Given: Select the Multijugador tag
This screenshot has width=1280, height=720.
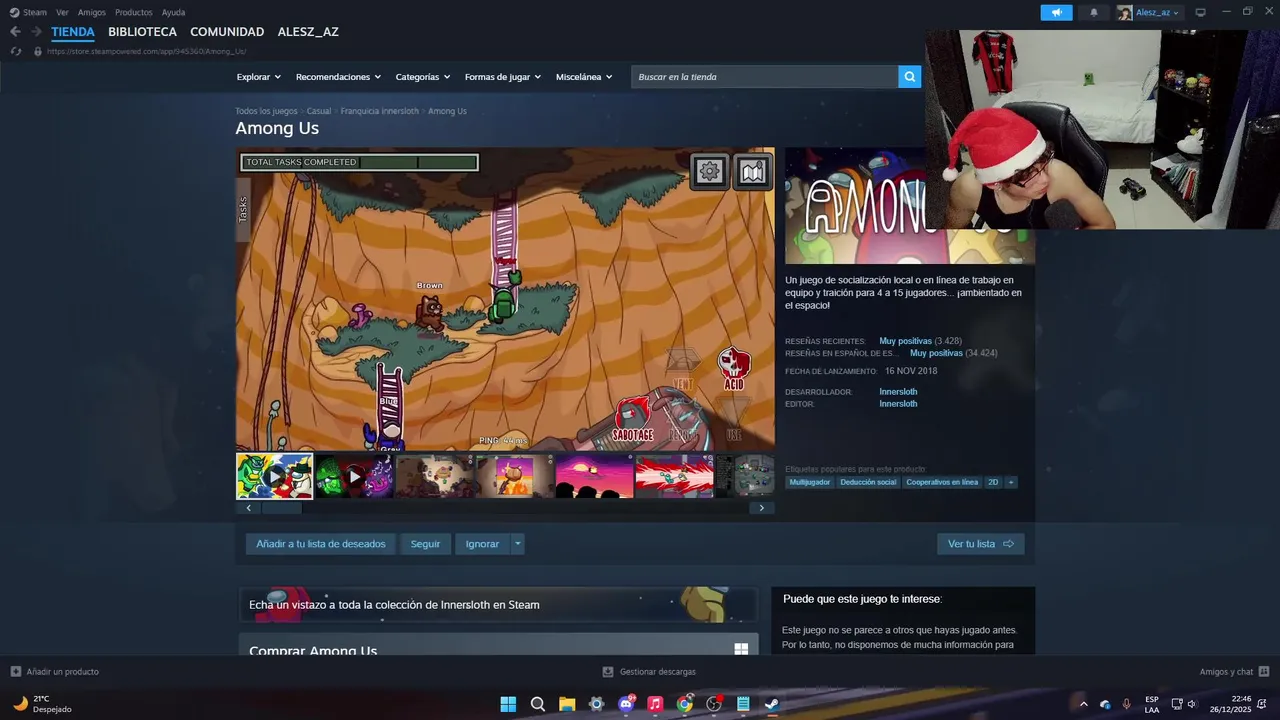Looking at the screenshot, I should (x=810, y=482).
